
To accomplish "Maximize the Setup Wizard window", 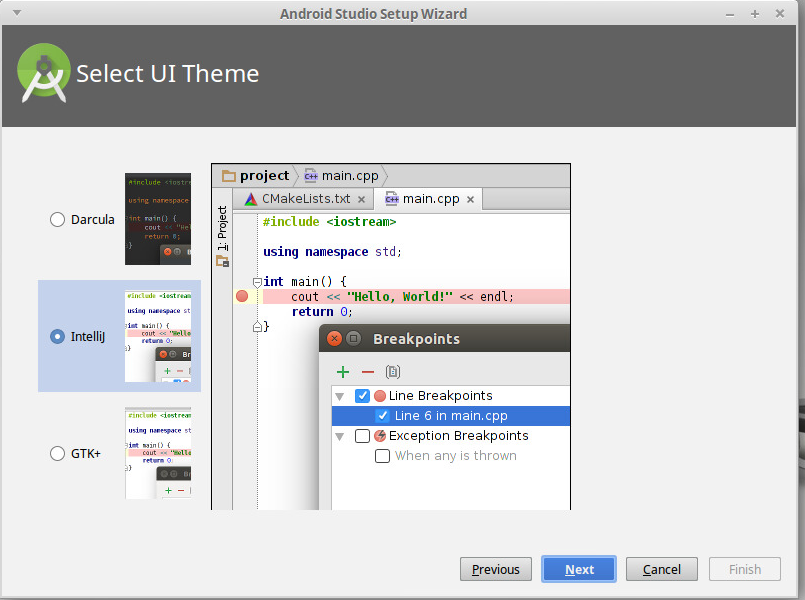I will point(755,14).
